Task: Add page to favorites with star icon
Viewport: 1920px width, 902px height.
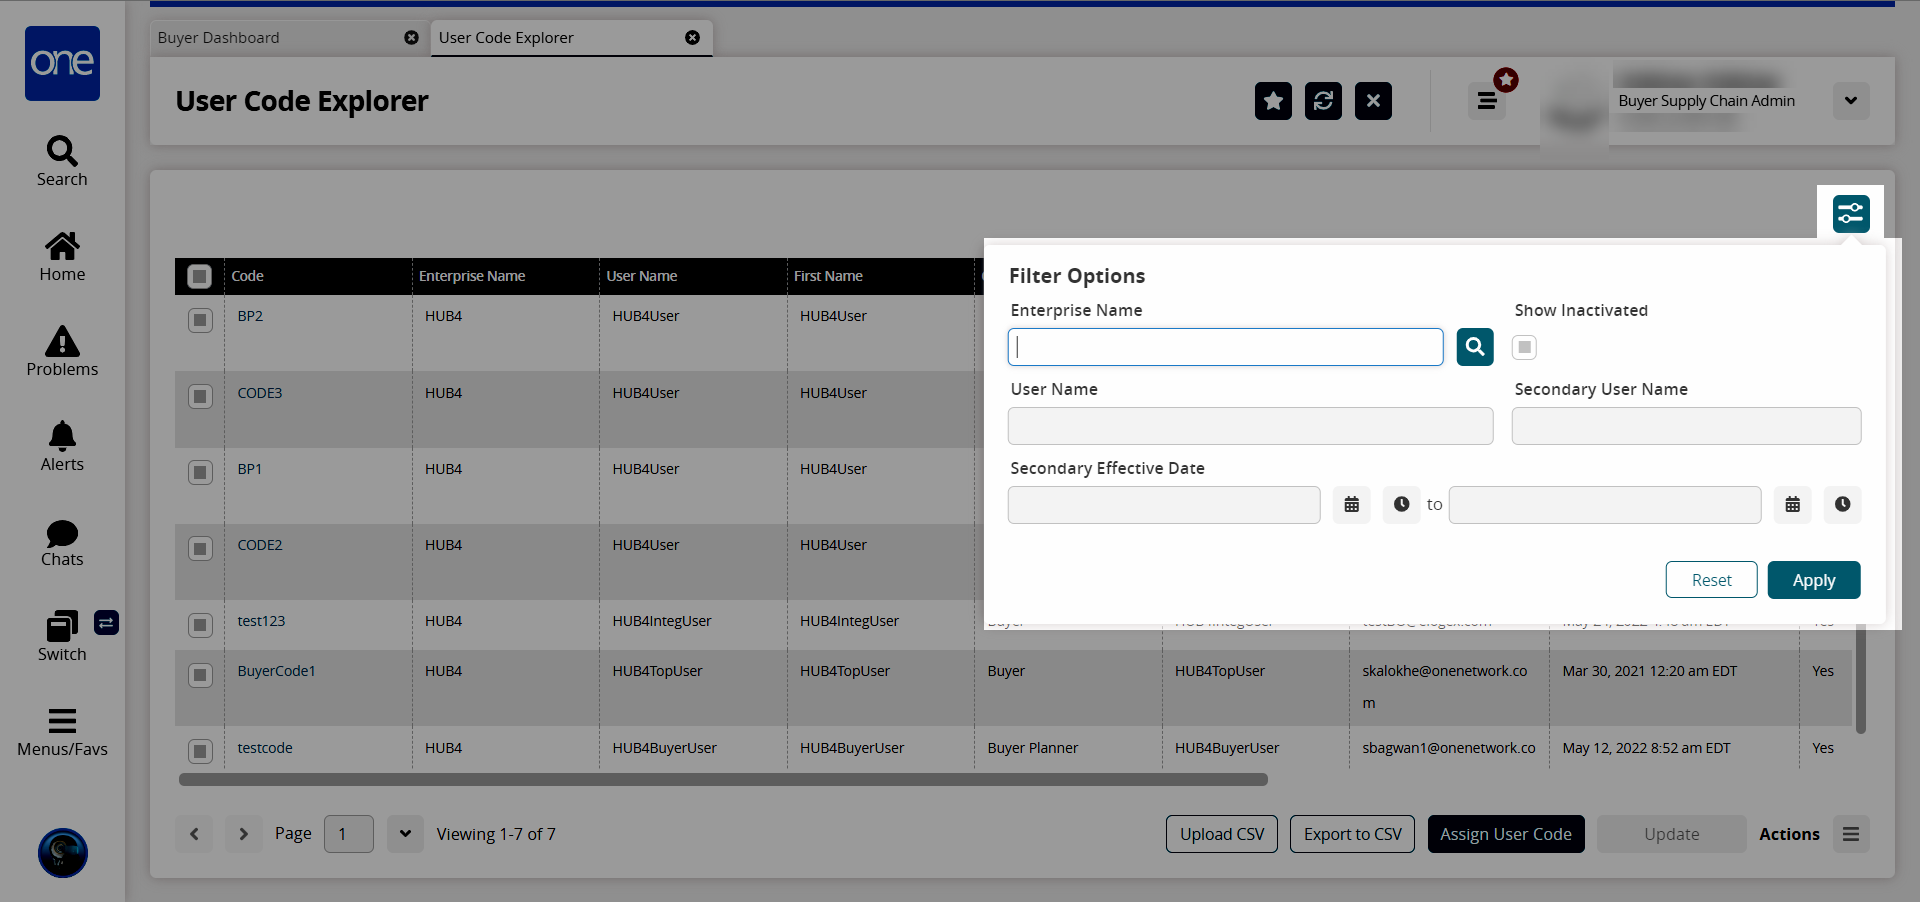Action: coord(1273,101)
